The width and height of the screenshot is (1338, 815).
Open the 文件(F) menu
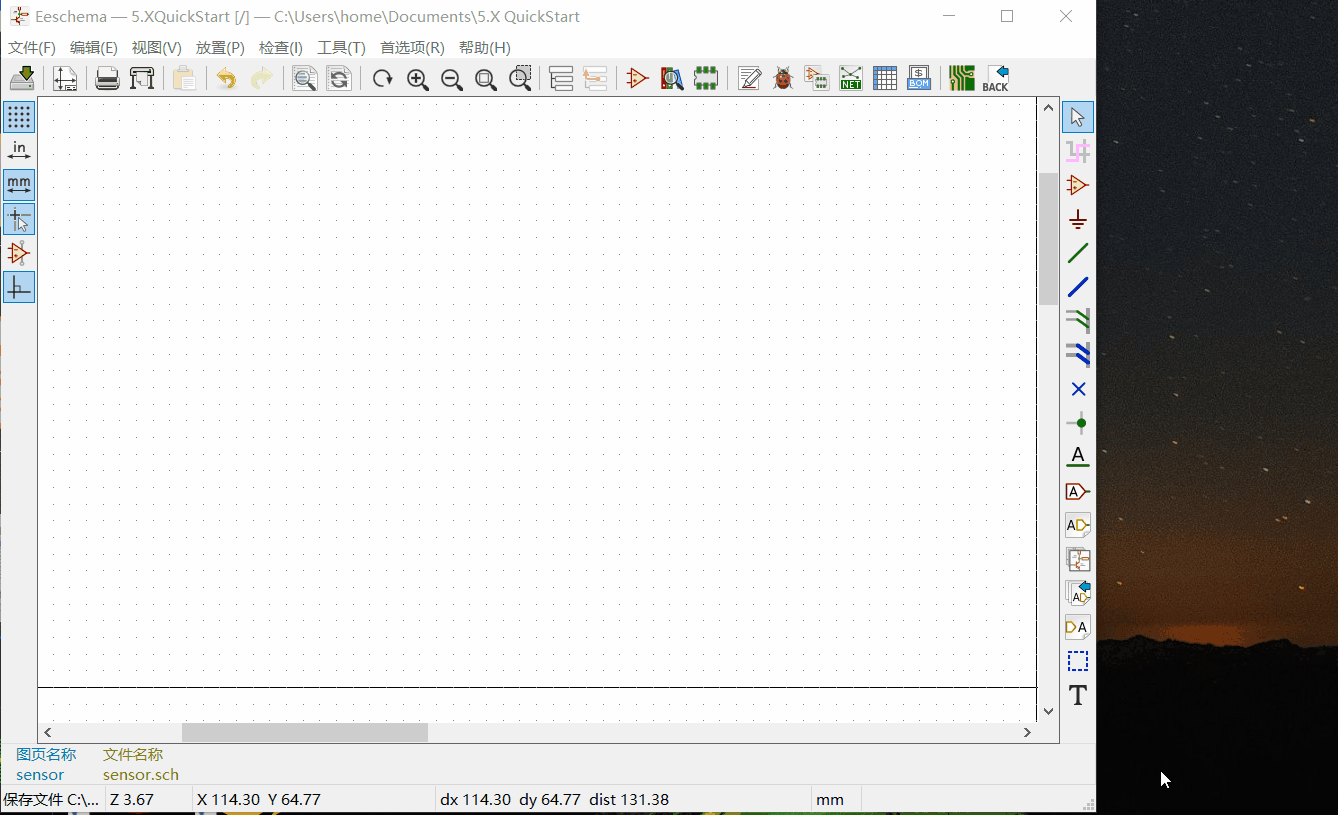(x=32, y=48)
